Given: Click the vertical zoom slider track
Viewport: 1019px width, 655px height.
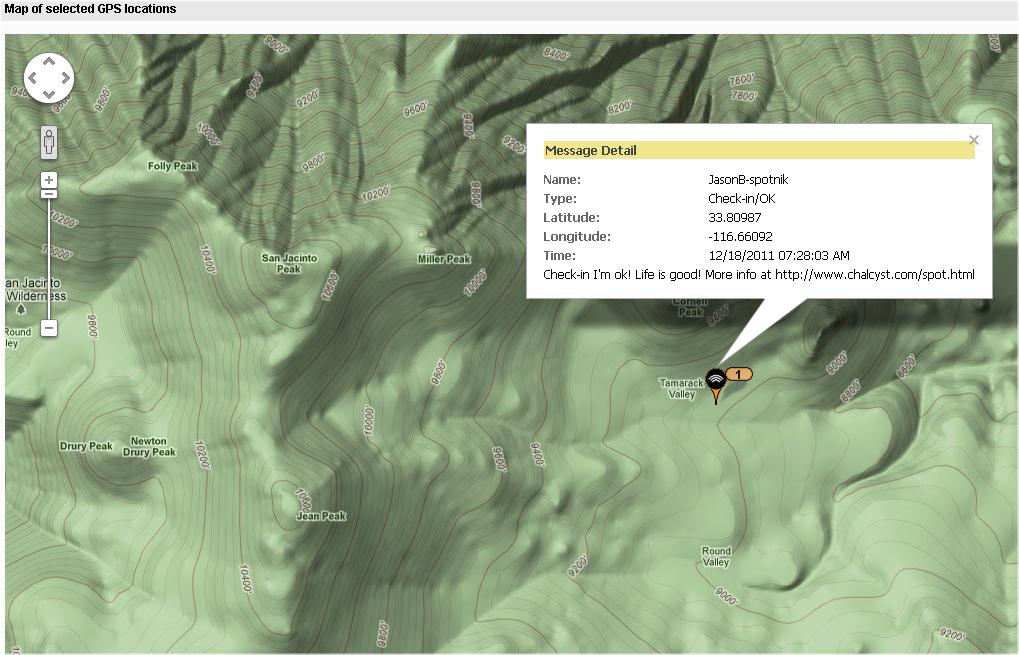Looking at the screenshot, I should click(x=49, y=260).
